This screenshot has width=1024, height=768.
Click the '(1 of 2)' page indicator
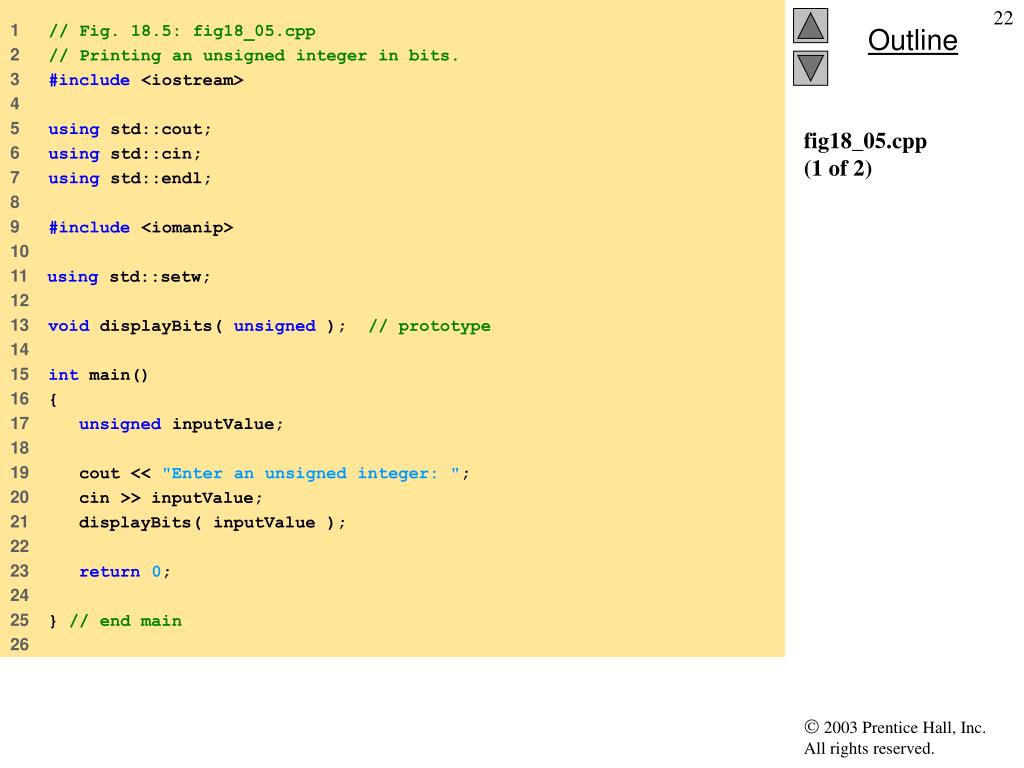click(x=838, y=168)
